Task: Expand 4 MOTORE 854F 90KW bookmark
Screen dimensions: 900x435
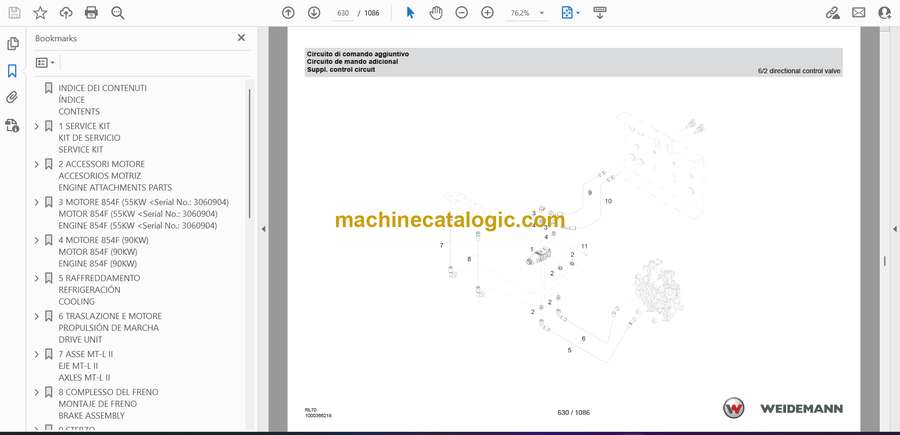Action: point(37,240)
